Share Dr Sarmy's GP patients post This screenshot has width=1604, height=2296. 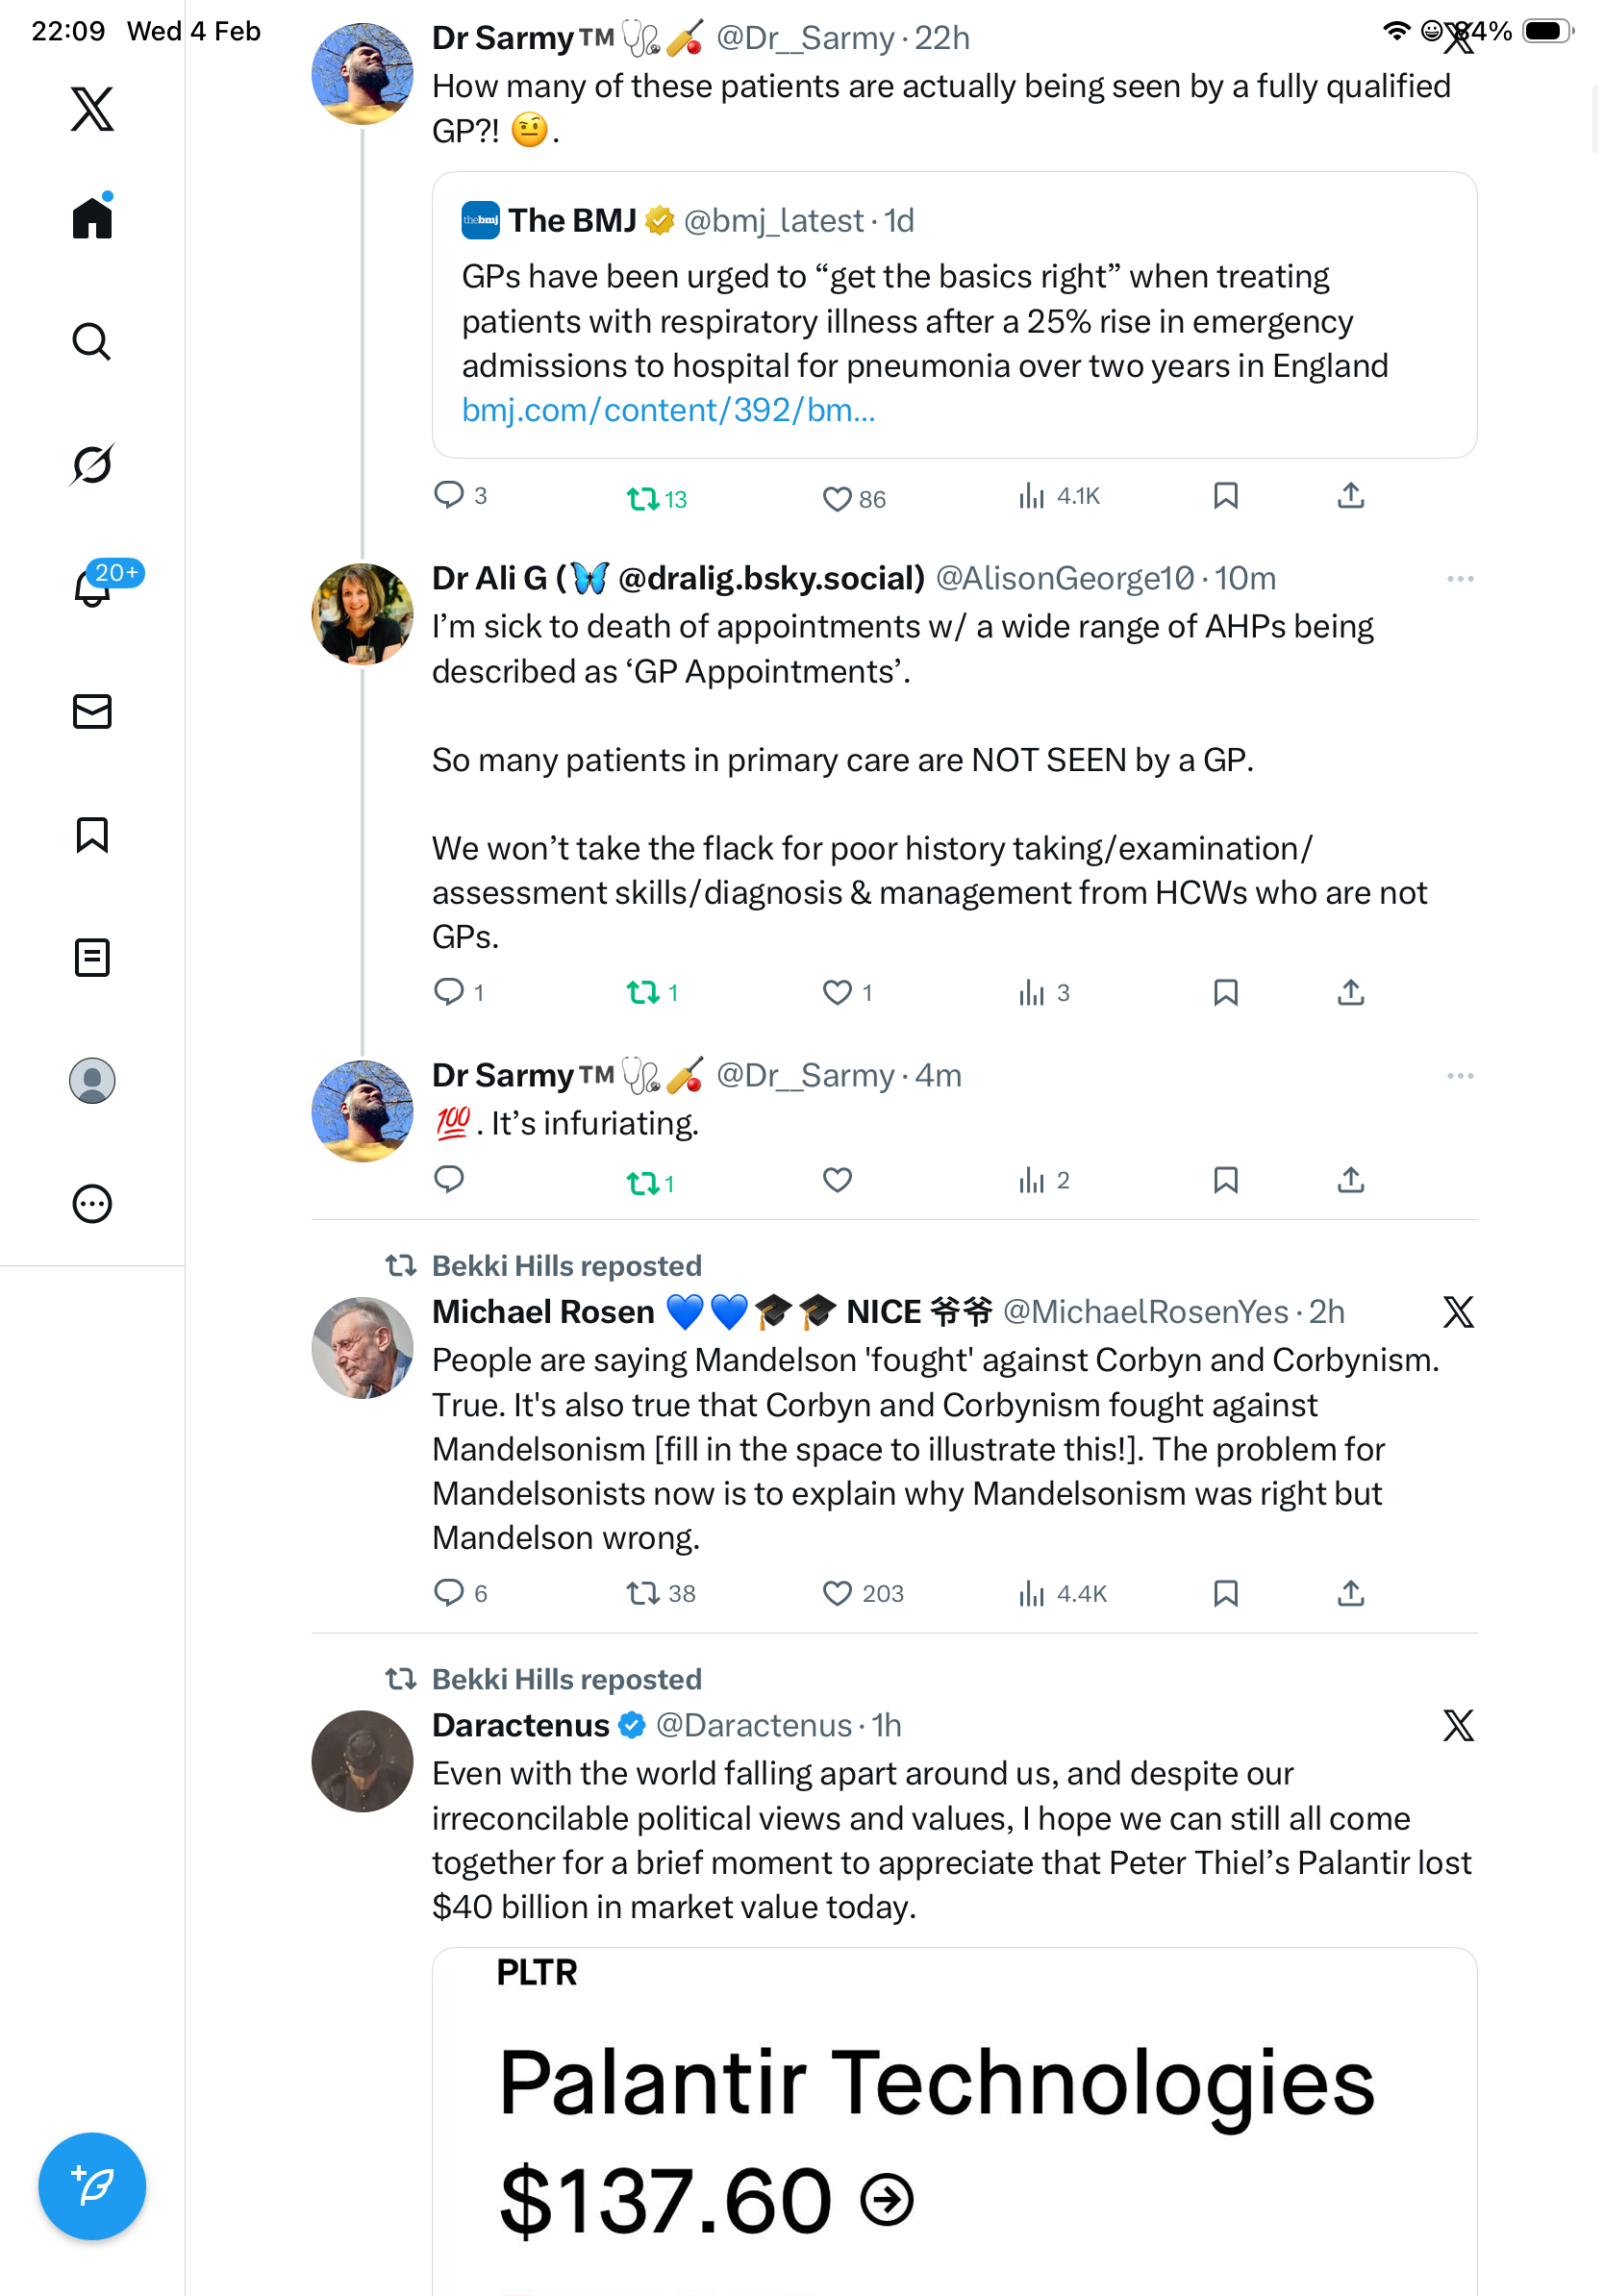point(1350,496)
